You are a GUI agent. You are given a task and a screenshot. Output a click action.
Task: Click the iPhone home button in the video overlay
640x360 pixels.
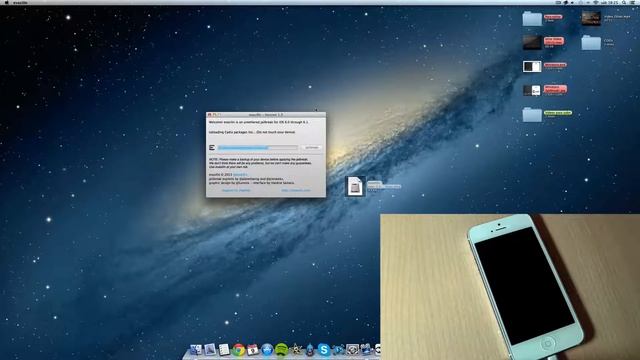548,344
